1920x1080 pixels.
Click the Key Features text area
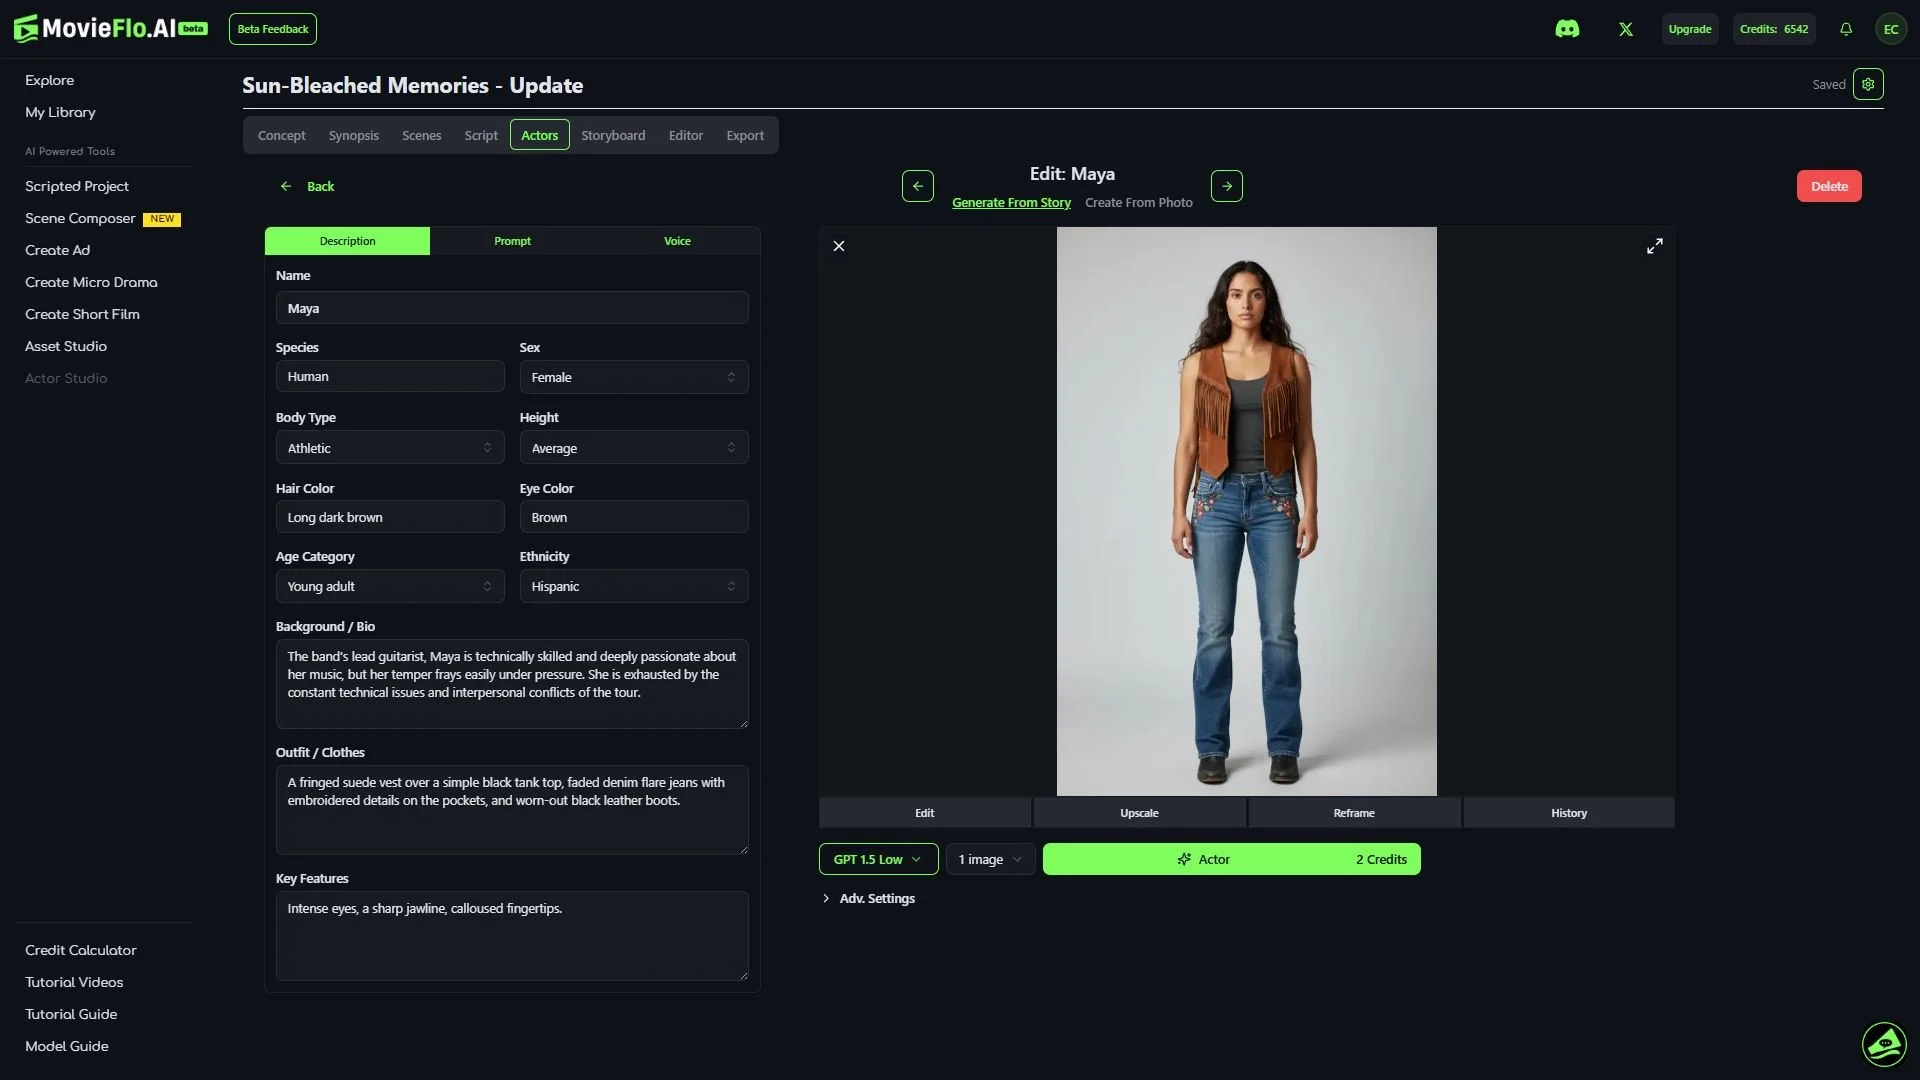pyautogui.click(x=512, y=935)
